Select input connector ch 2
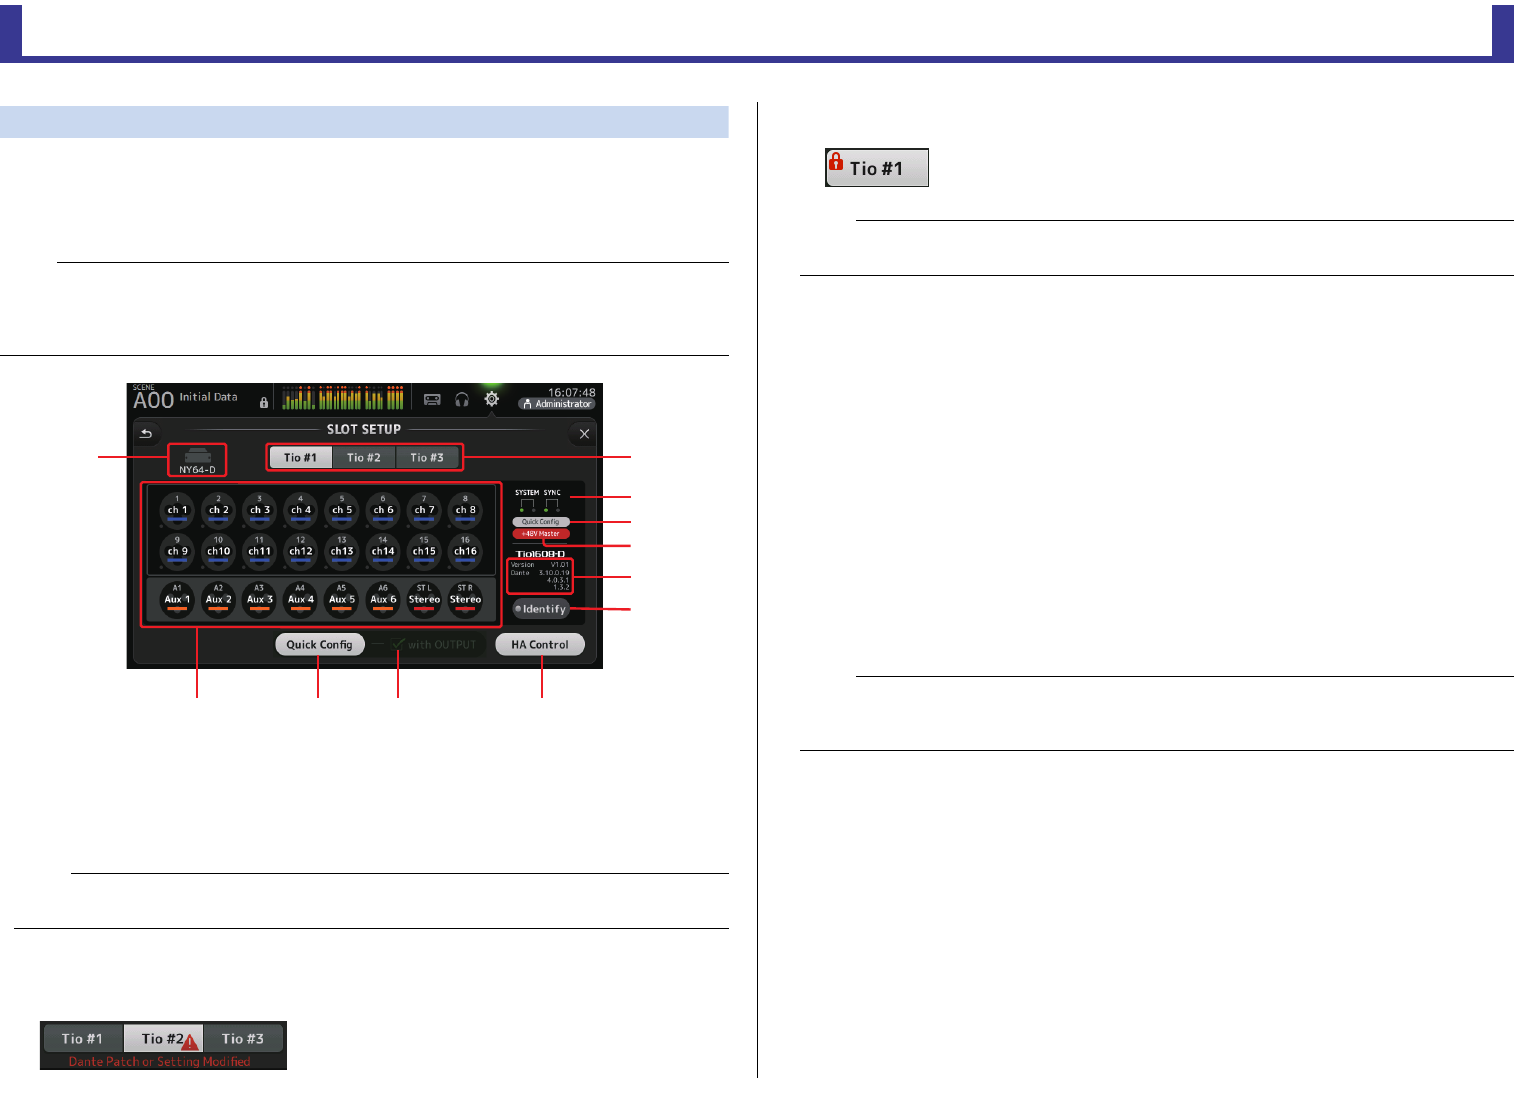1514x1120 pixels. coord(218,509)
